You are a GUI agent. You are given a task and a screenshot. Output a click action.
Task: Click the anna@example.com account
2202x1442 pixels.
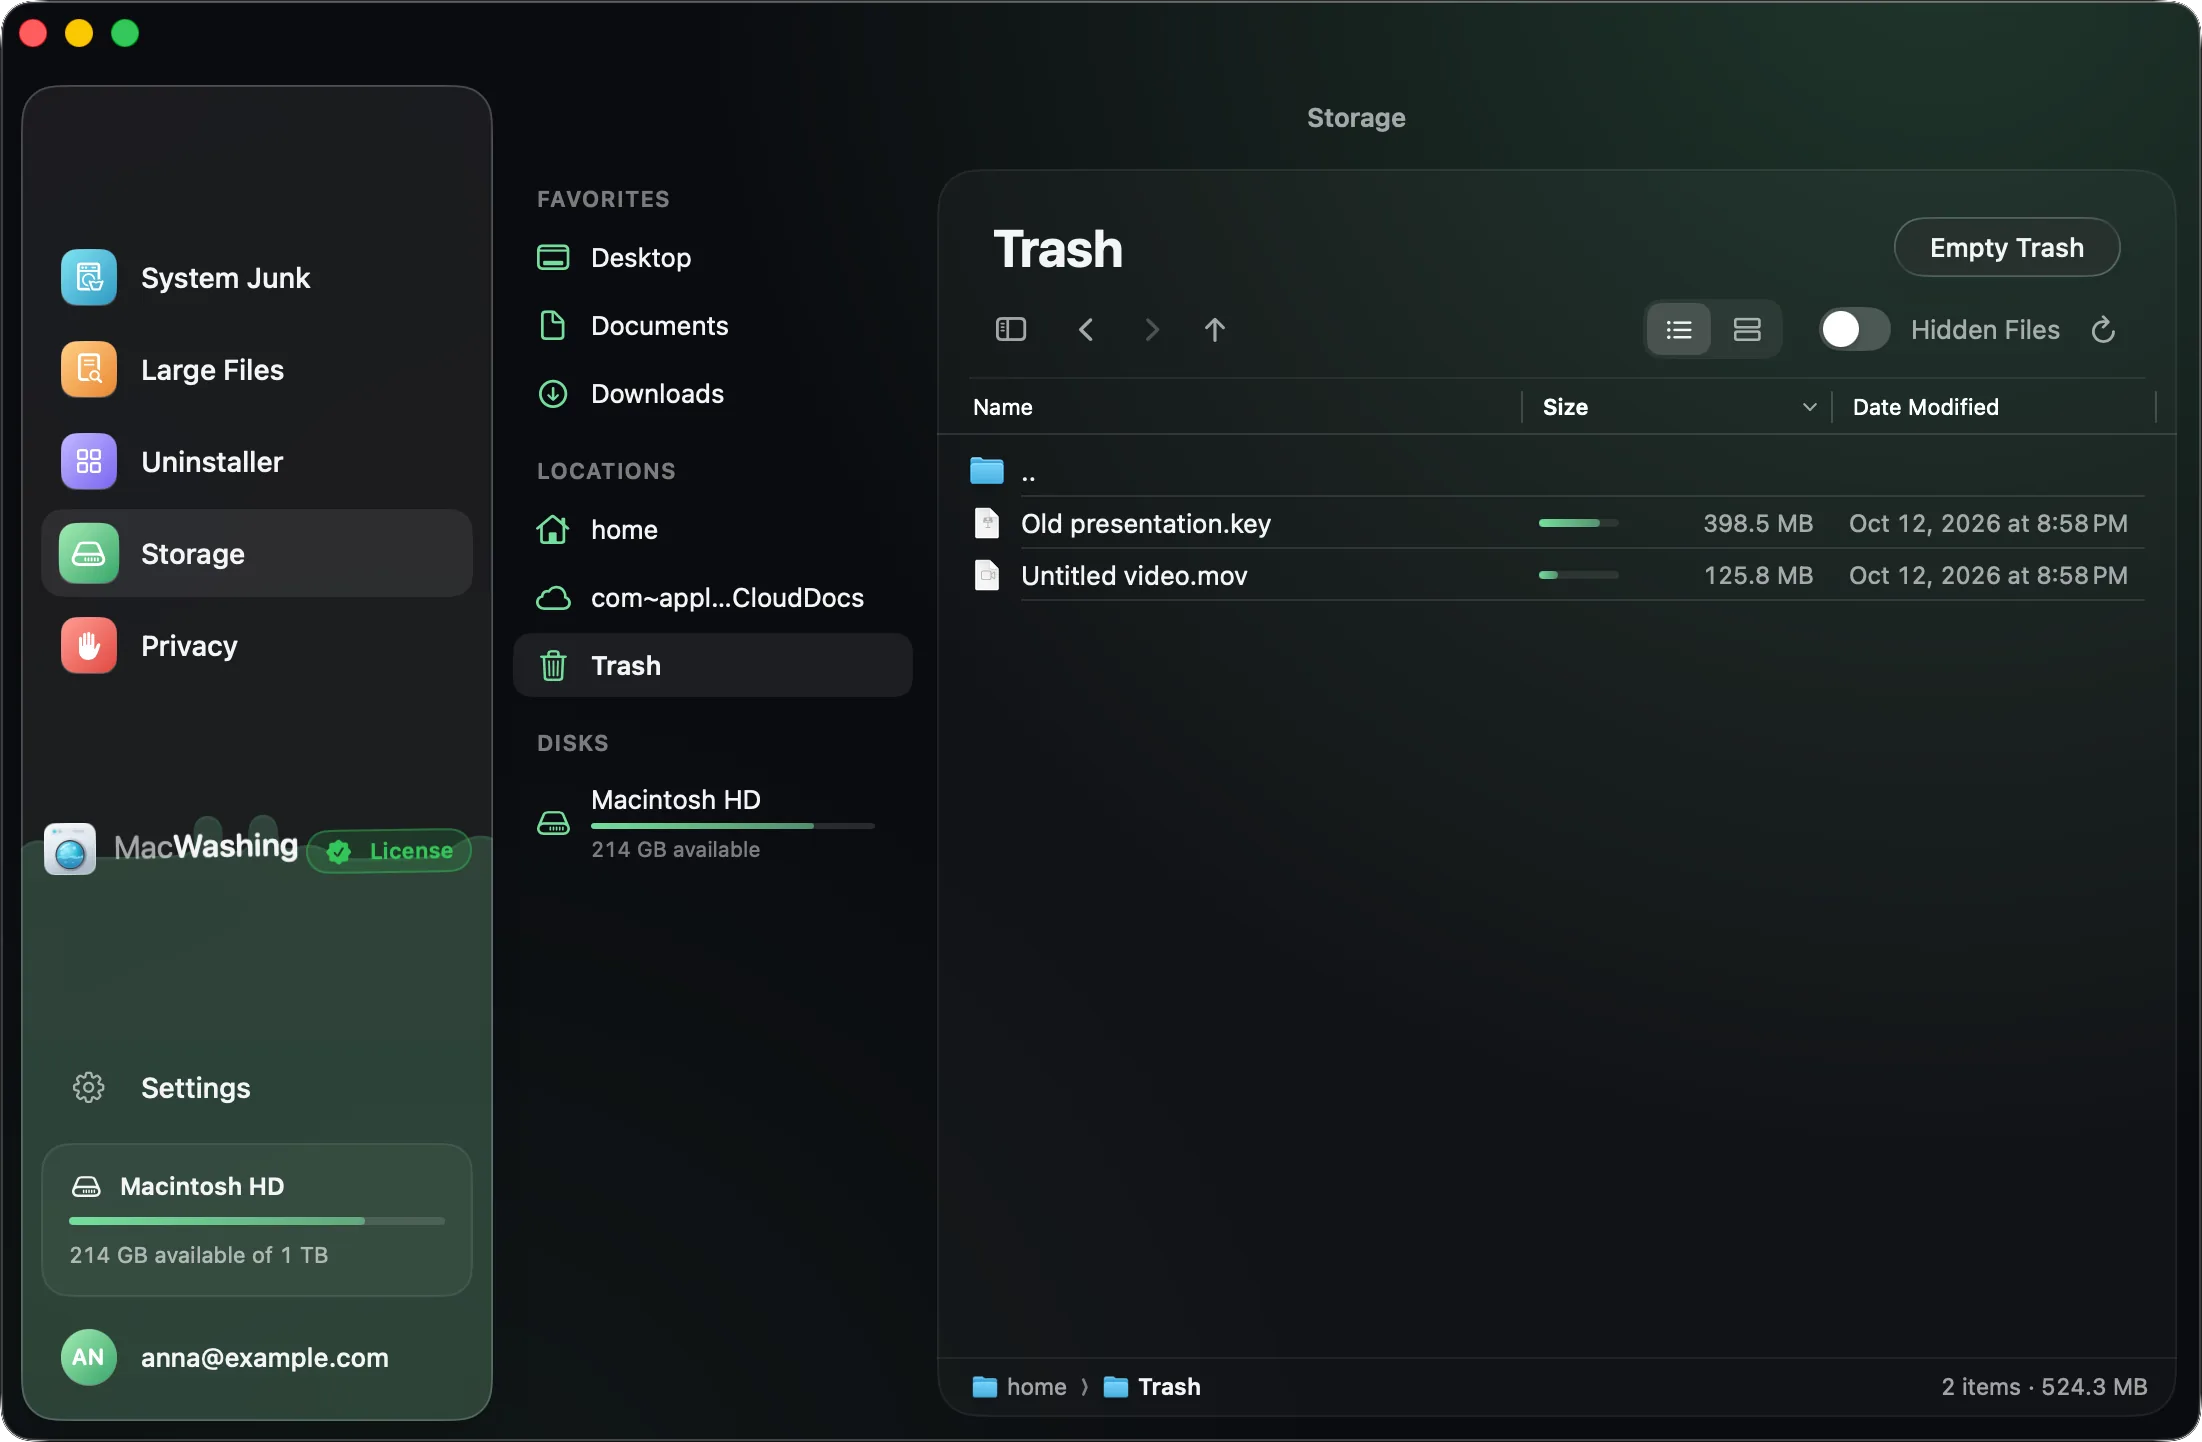264,1357
